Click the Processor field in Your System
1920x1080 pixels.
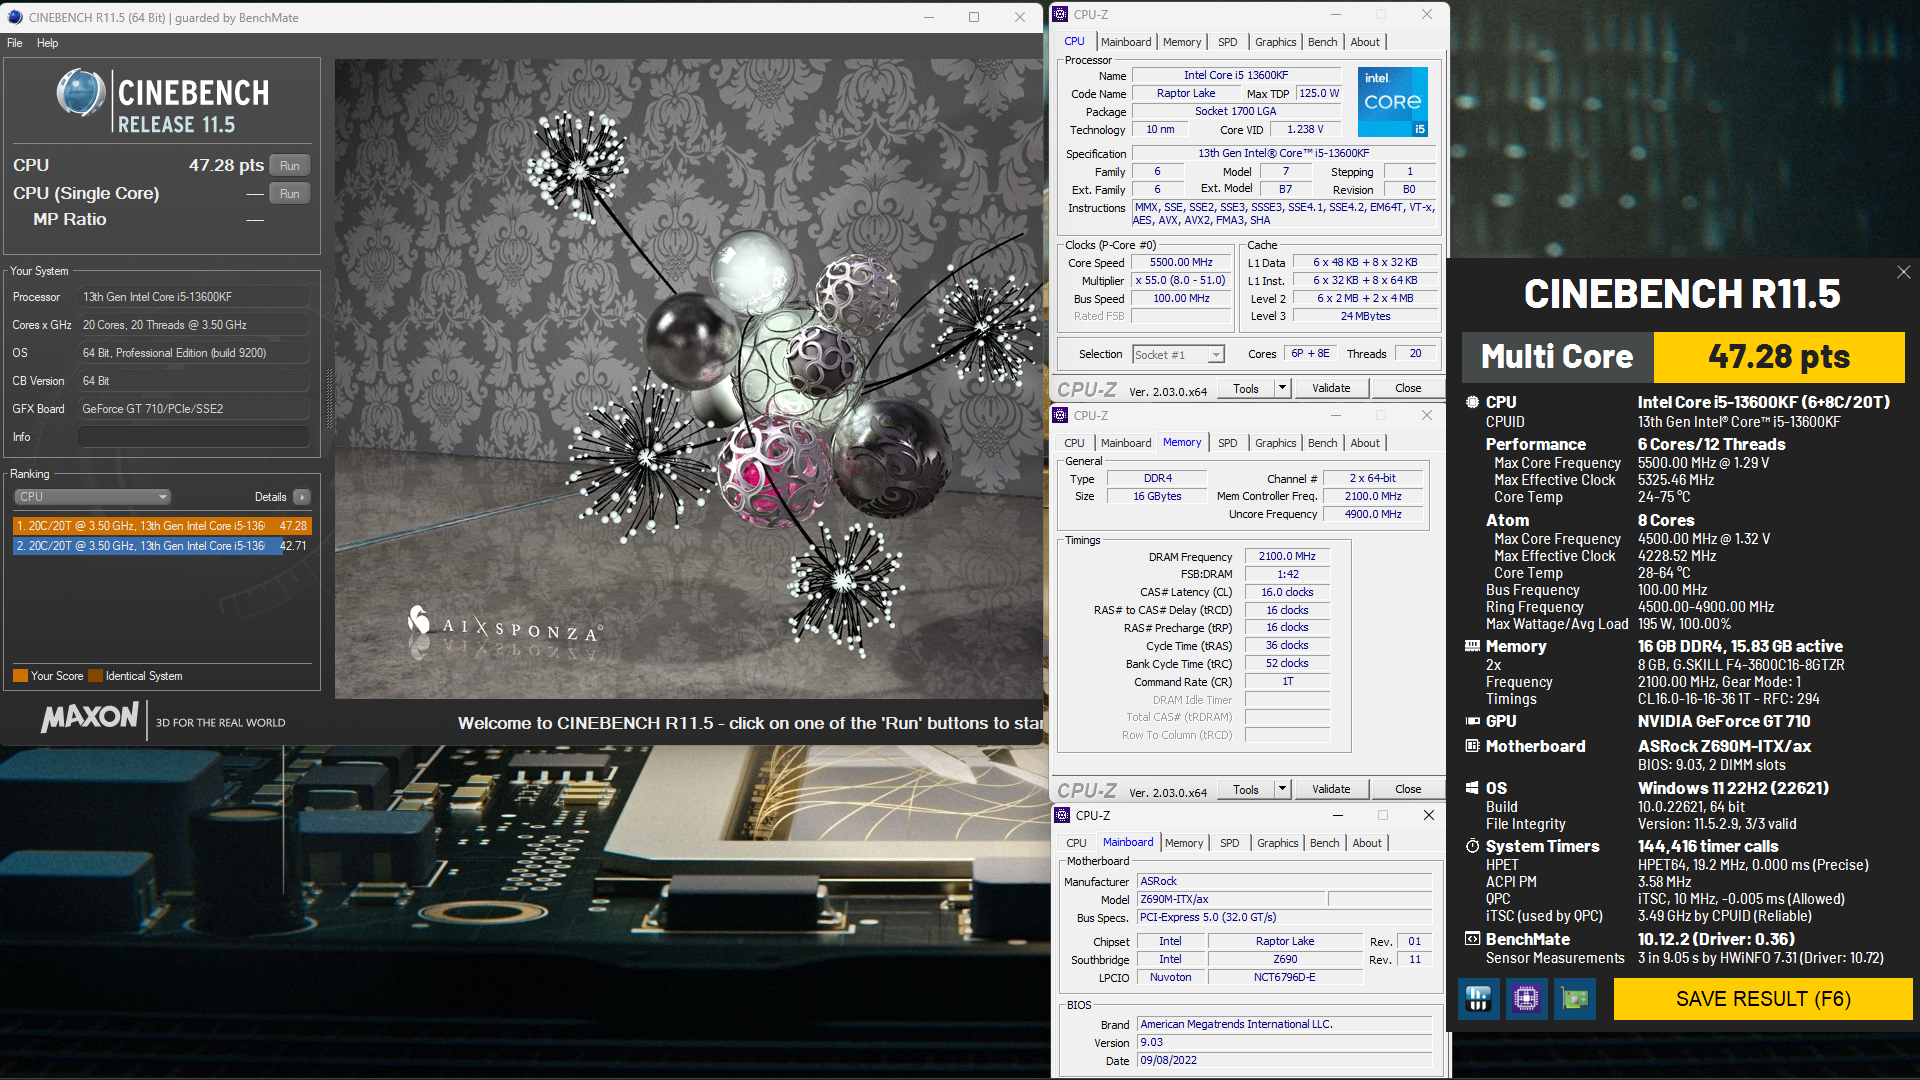(194, 297)
